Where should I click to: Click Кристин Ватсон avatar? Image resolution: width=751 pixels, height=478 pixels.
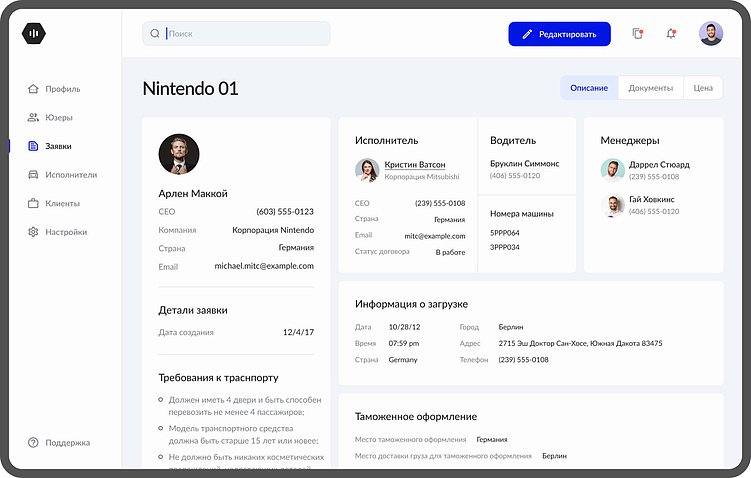click(x=367, y=170)
